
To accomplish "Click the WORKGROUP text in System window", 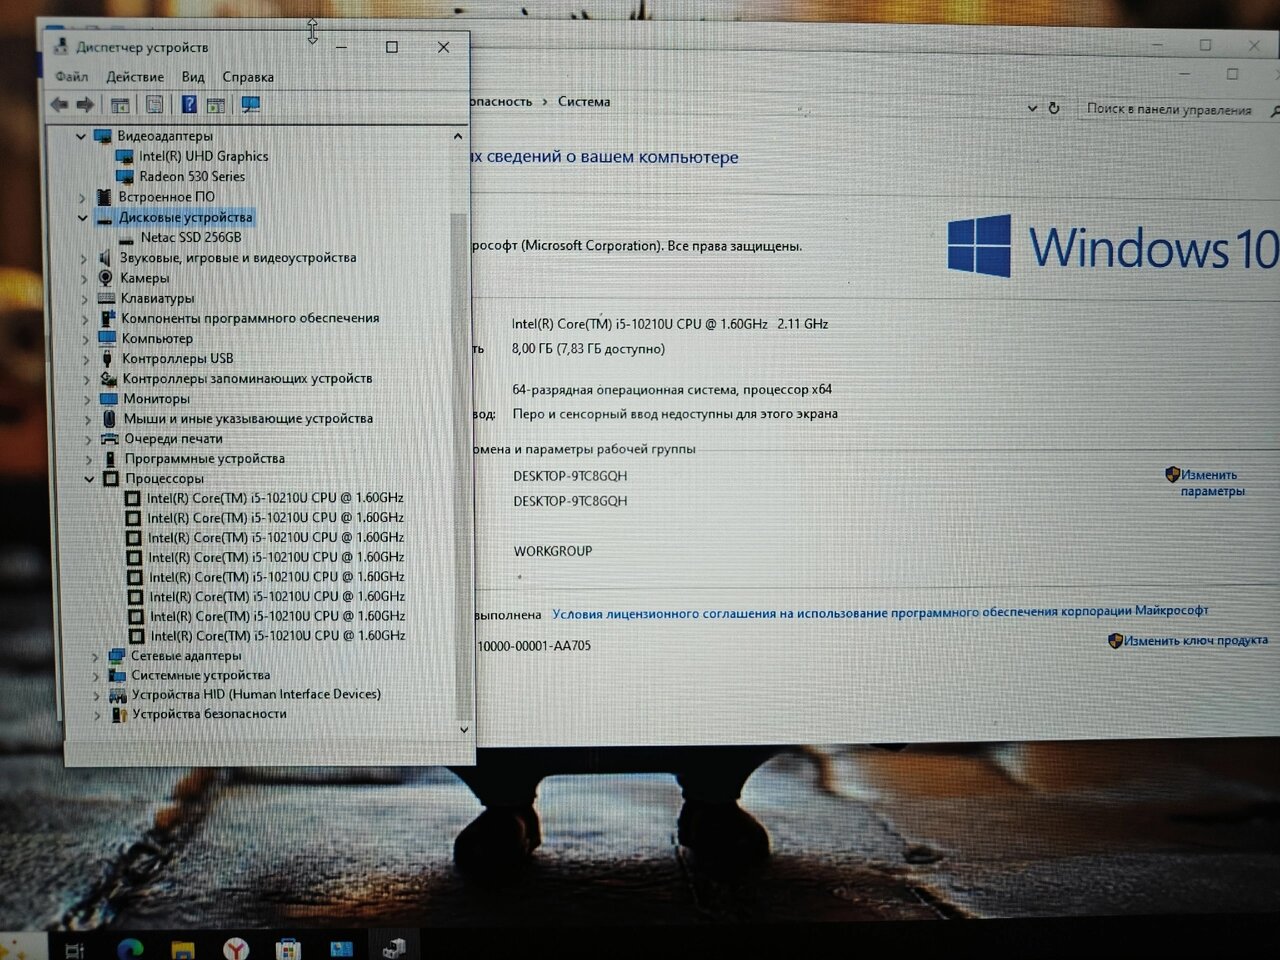I will pos(553,551).
